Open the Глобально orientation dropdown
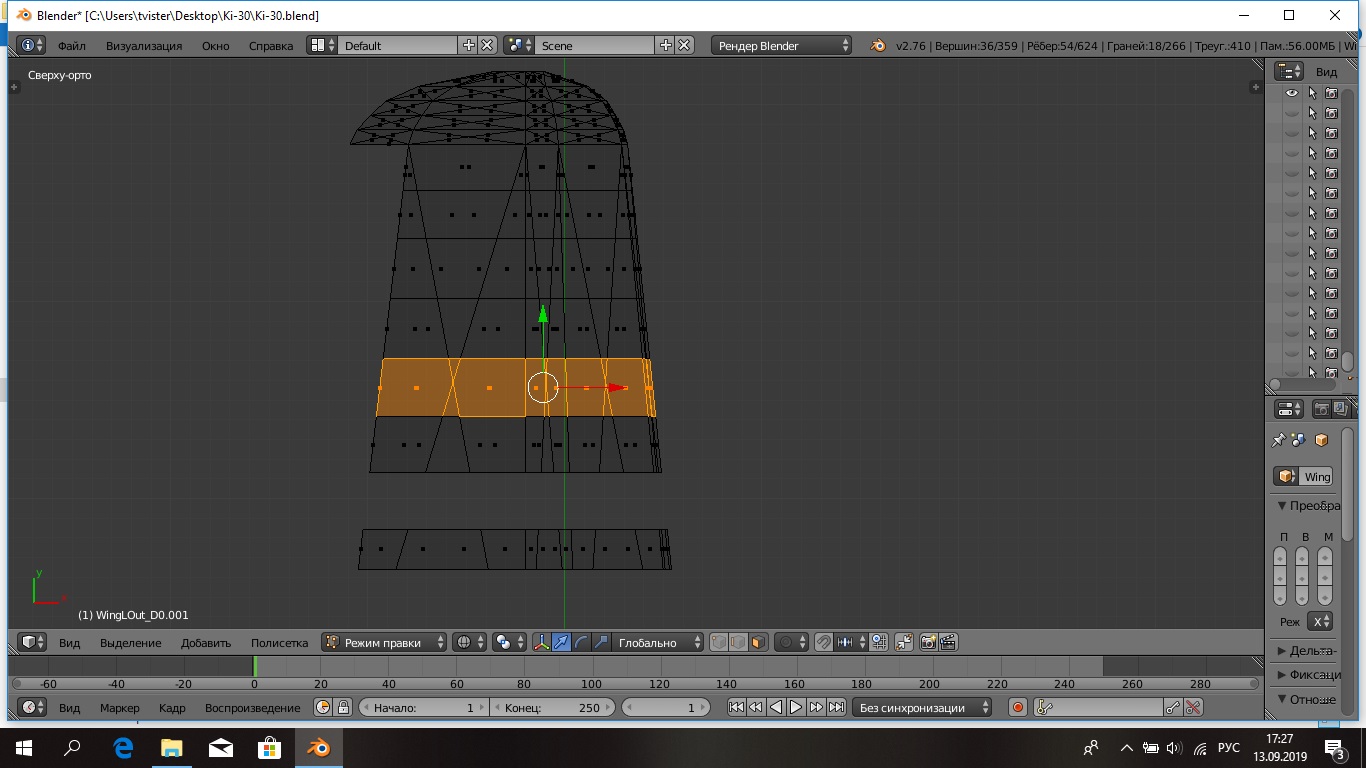Viewport: 1366px width, 768px height. tap(656, 643)
